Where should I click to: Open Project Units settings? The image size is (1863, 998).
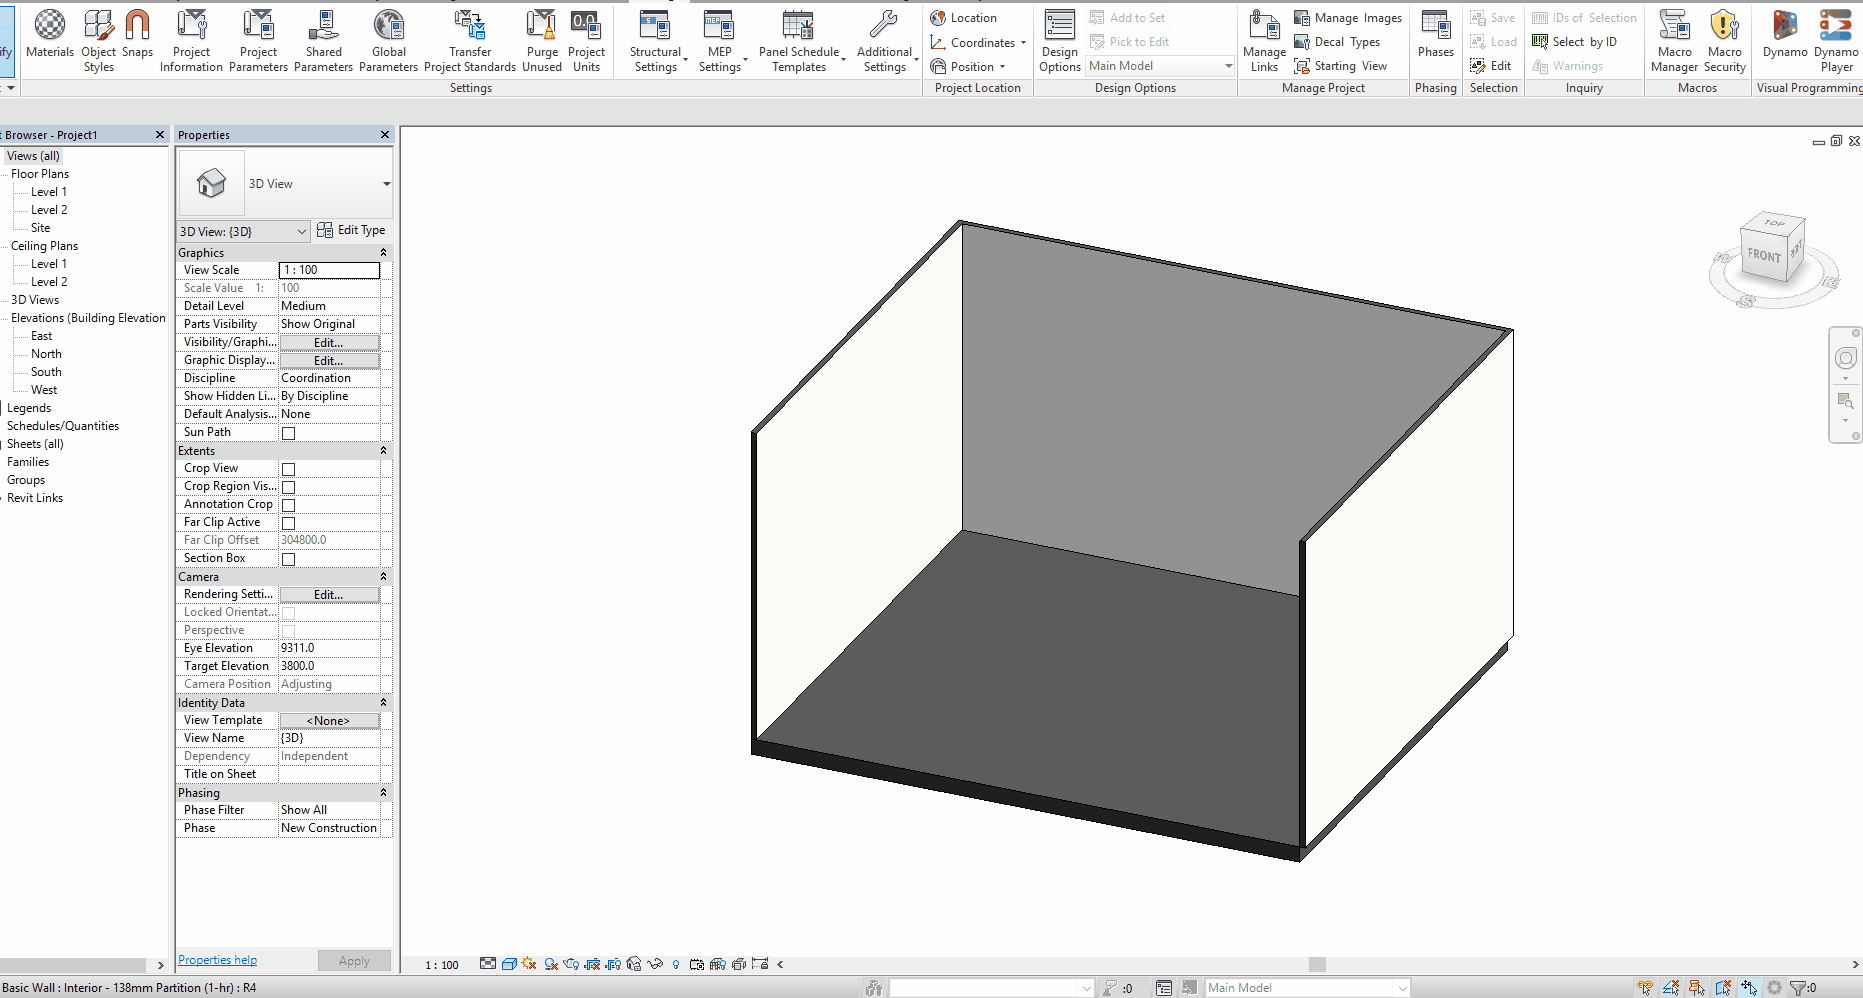[586, 38]
